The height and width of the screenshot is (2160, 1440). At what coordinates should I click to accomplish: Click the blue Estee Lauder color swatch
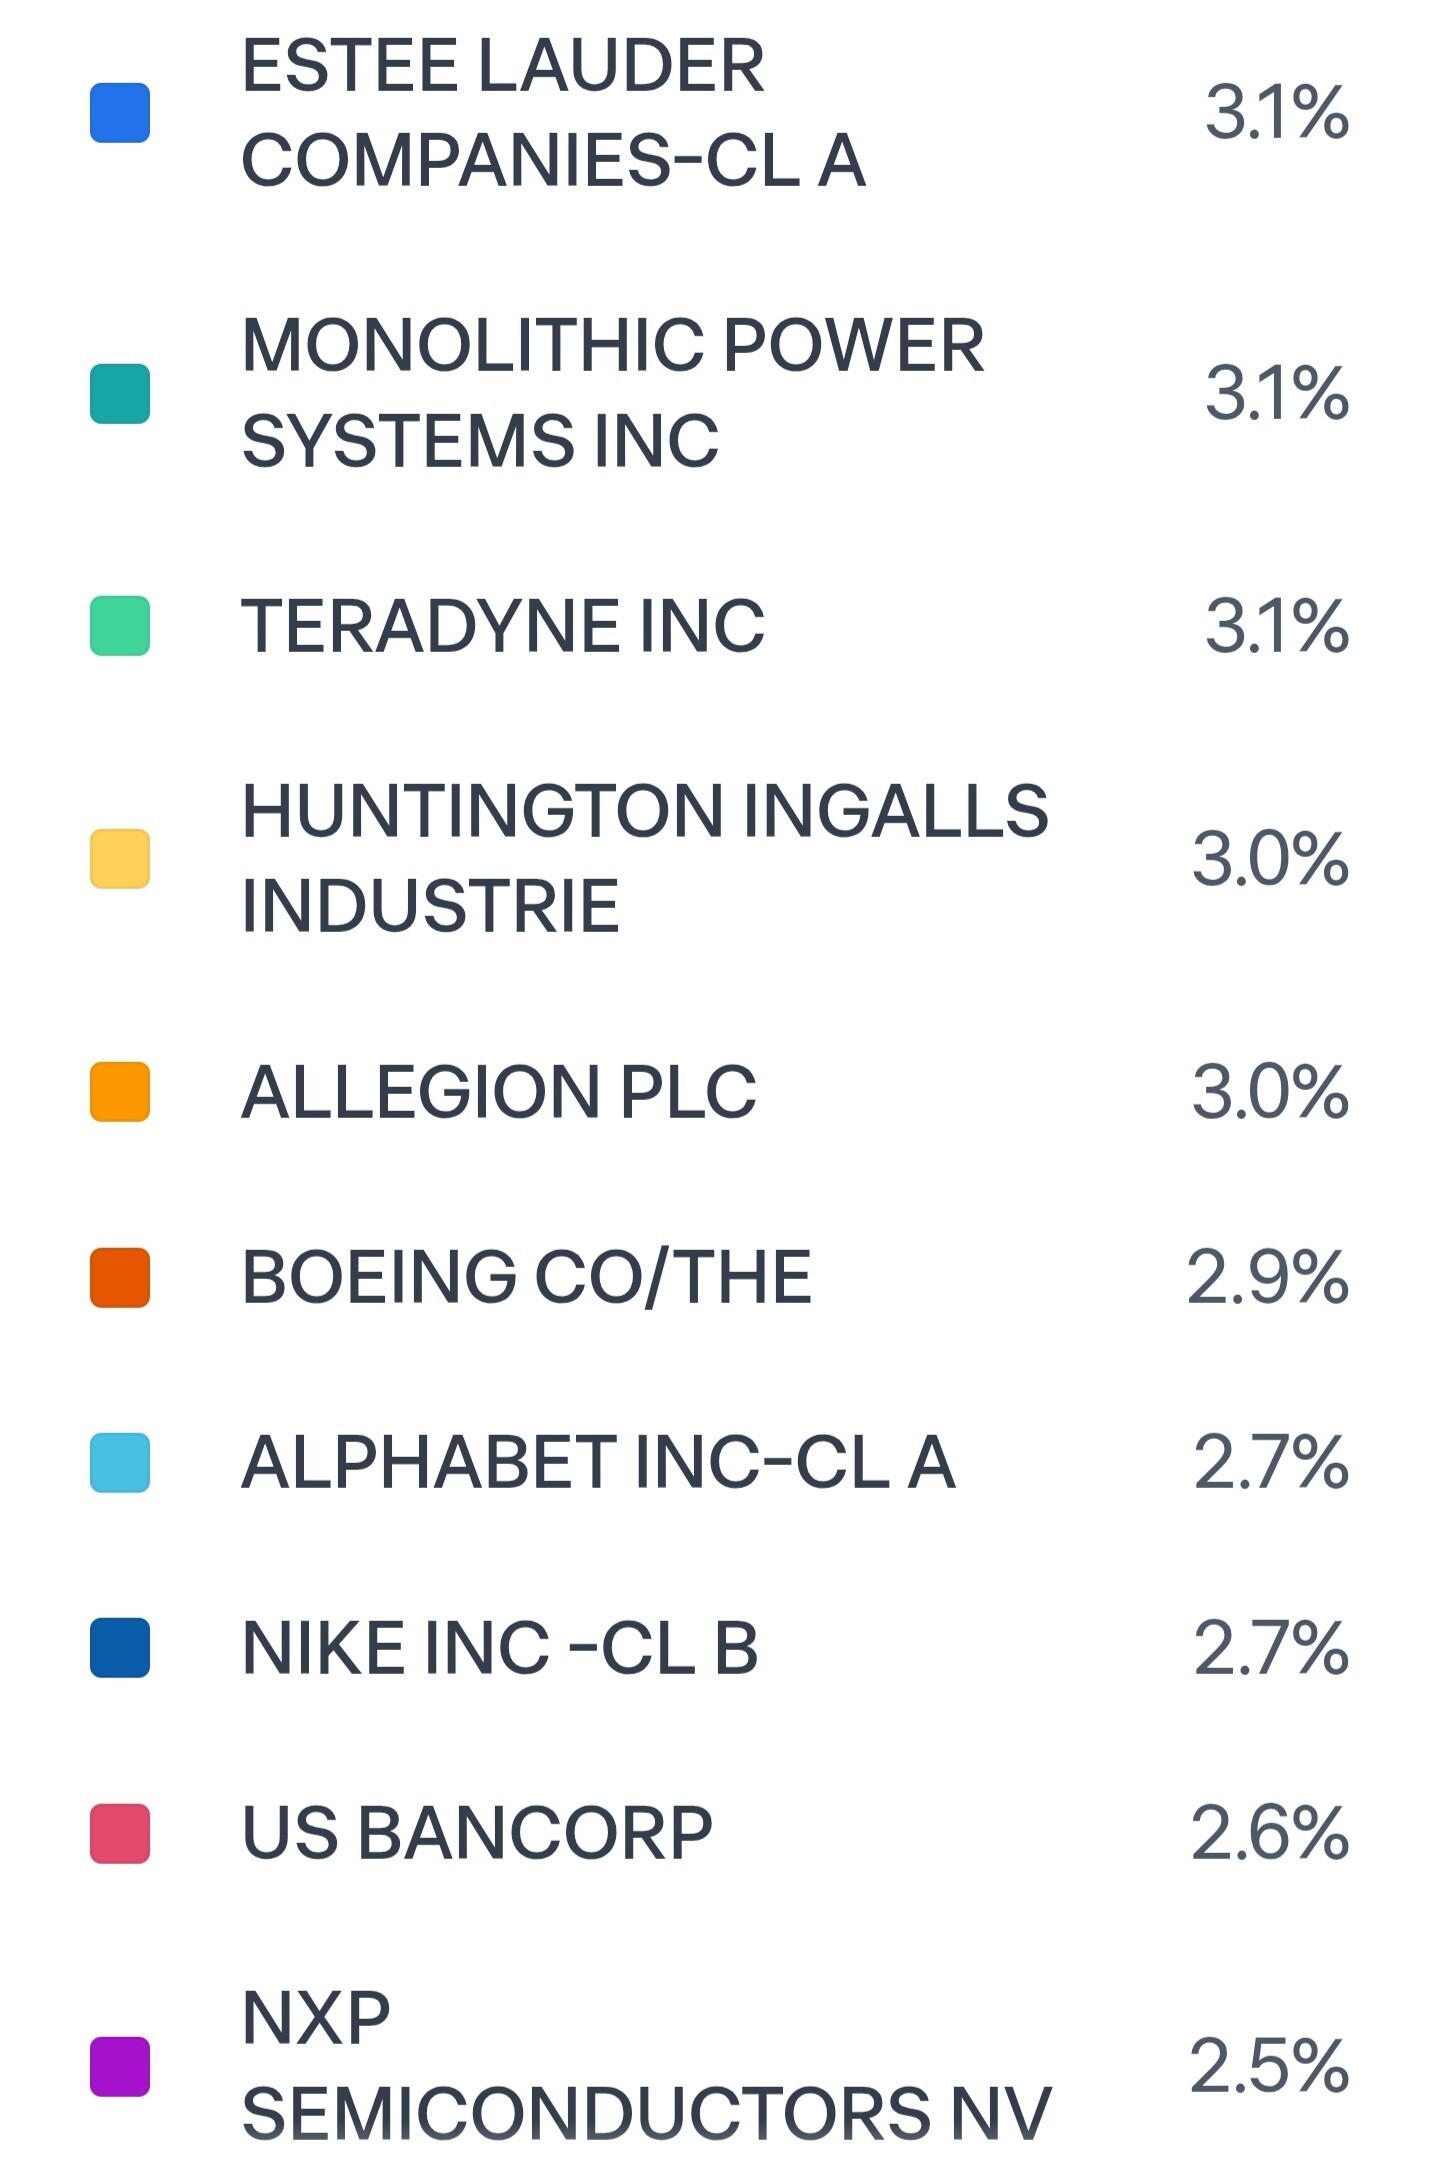coord(120,113)
